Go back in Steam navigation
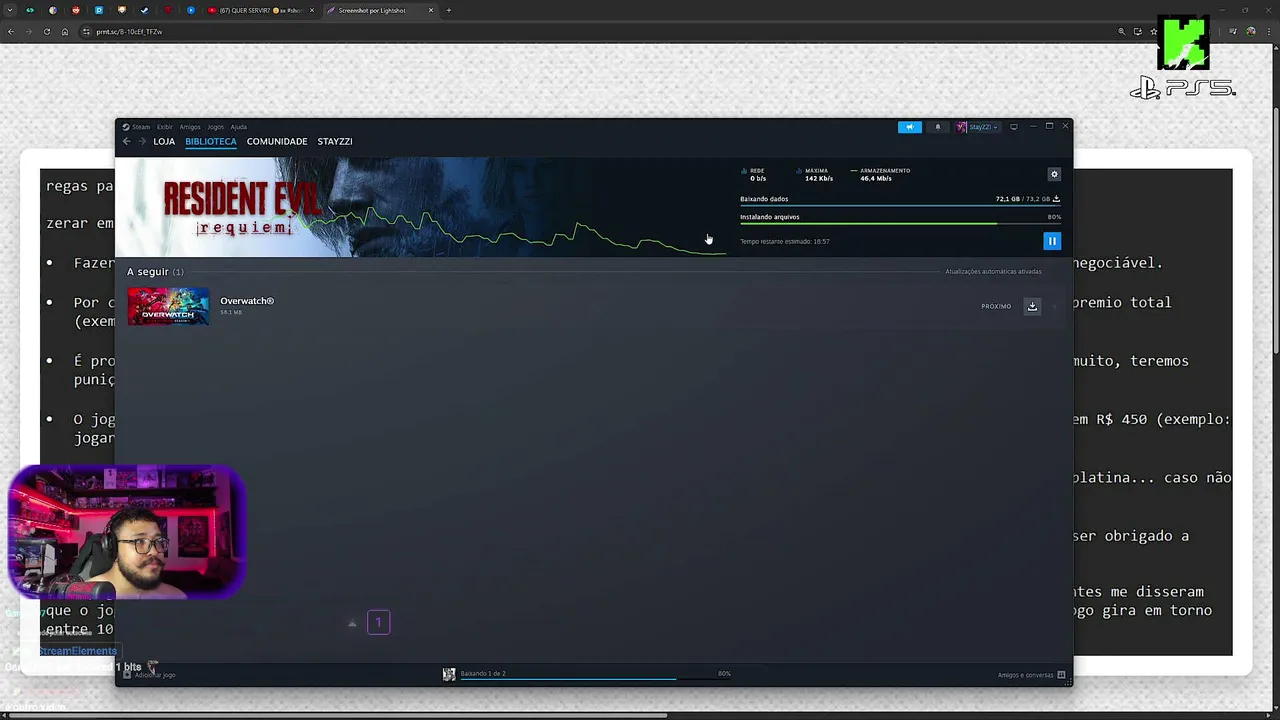Screen dimensions: 1280x720 [126, 141]
